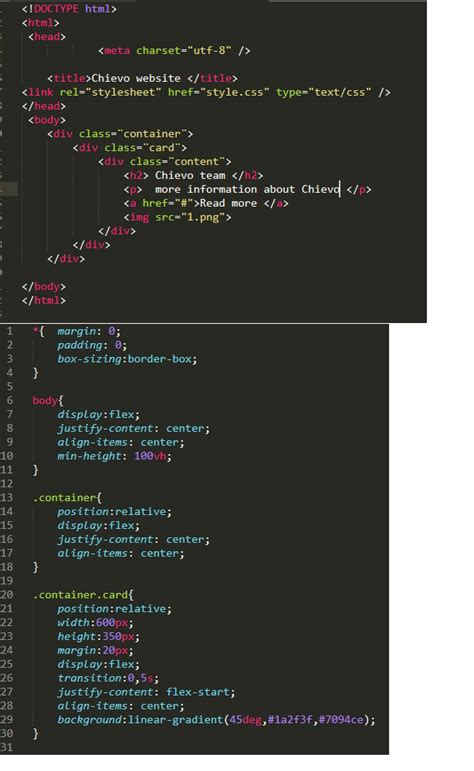Click the '#1a2f3f' color value
The width and height of the screenshot is (474, 771).
click(x=290, y=720)
